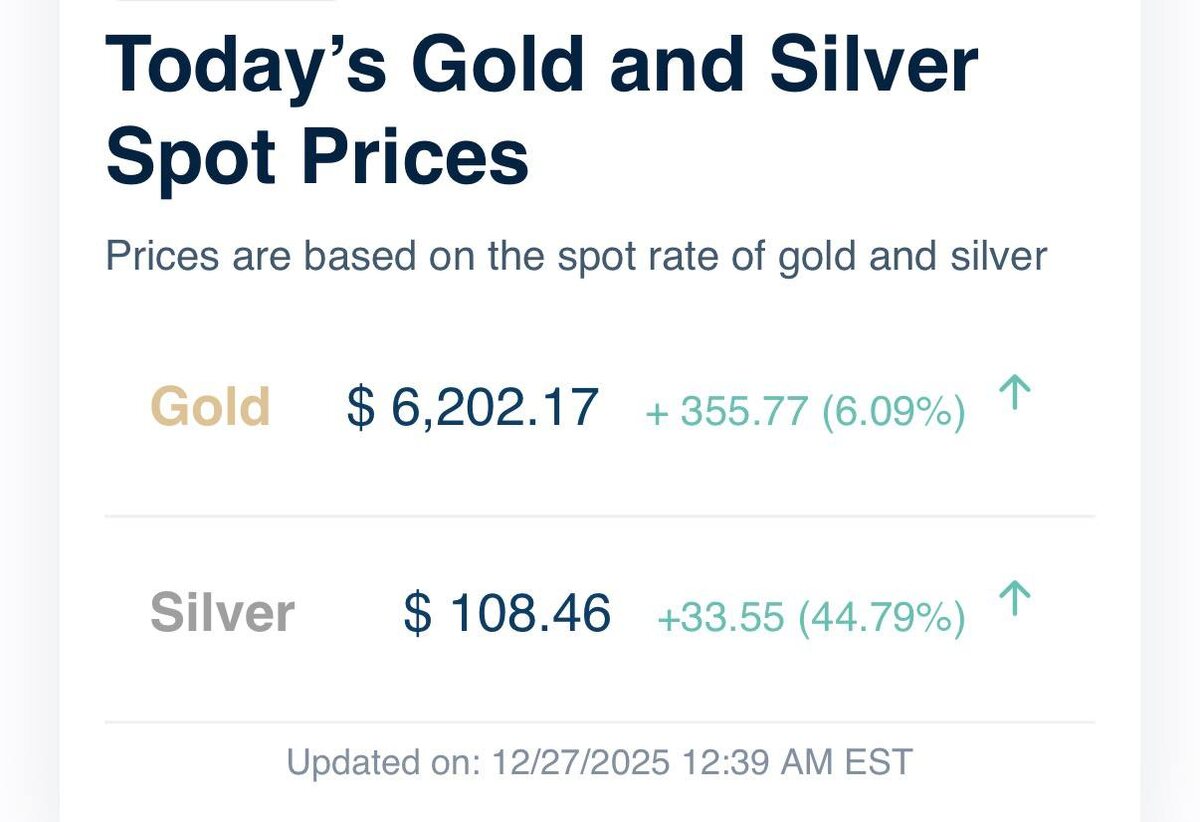Click the Gold percentage (6.09%)
1200x822 pixels.
[893, 412]
